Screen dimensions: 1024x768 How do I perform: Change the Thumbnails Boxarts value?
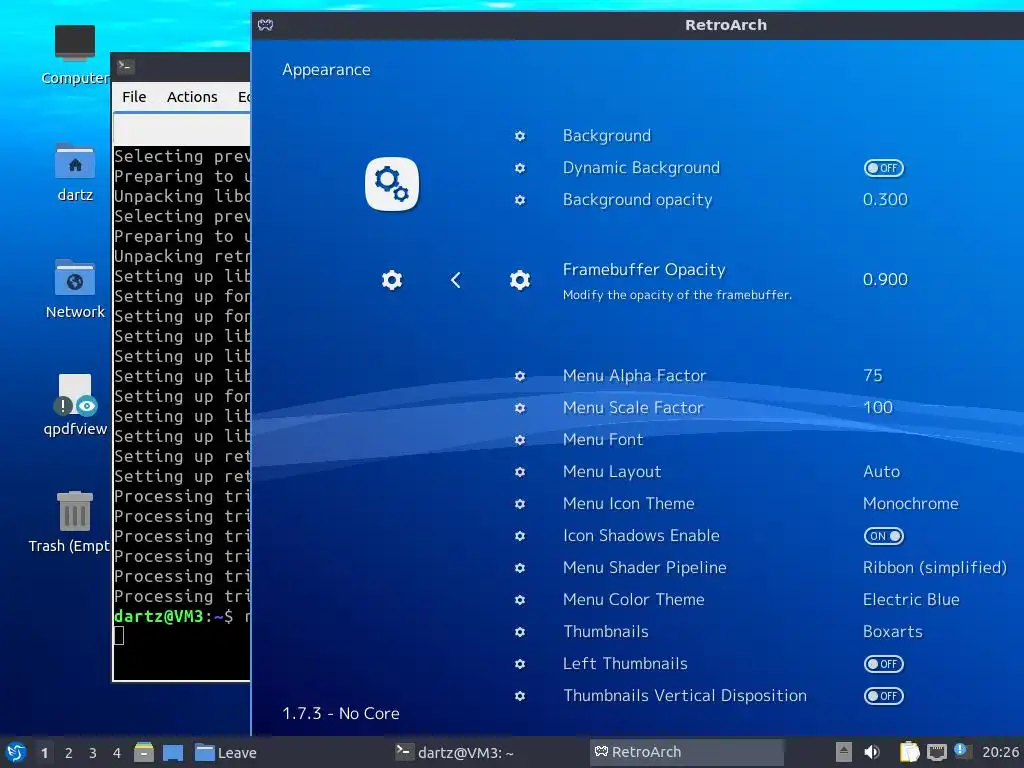point(893,632)
